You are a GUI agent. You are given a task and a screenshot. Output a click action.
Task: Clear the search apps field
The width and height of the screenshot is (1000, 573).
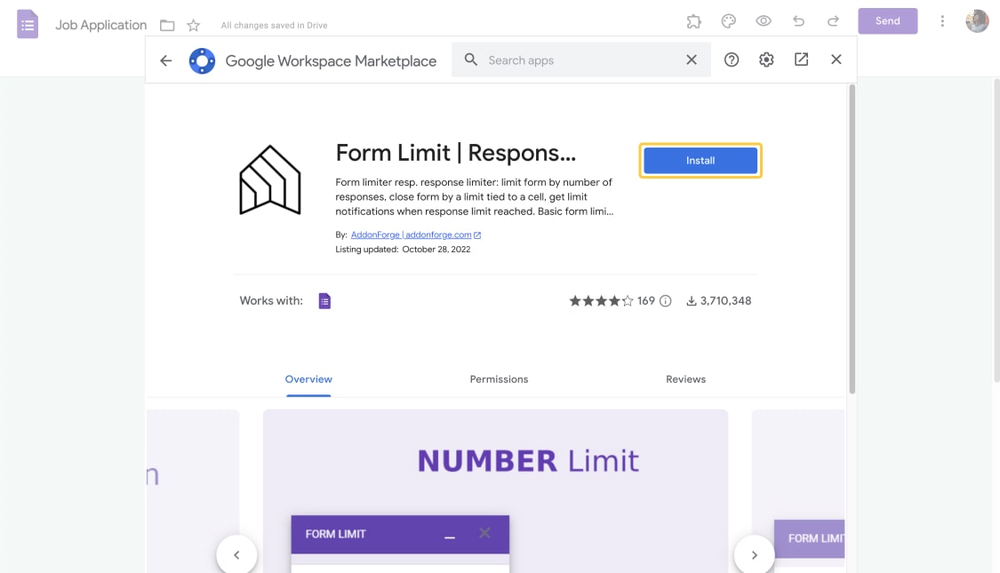[691, 60]
